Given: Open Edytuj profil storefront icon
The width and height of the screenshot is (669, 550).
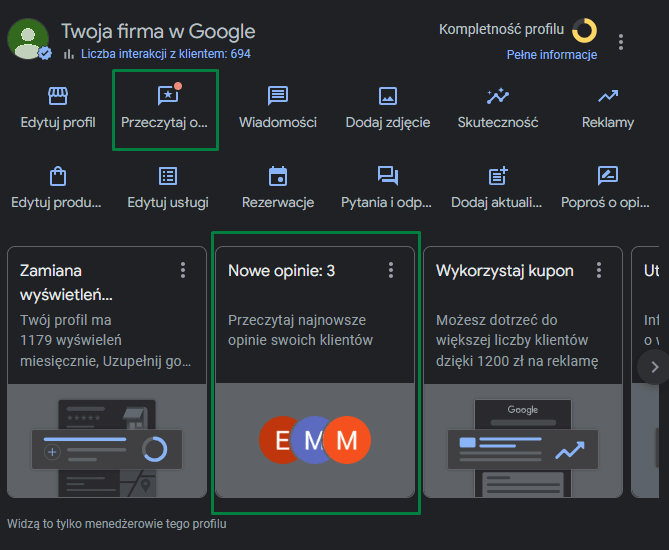Looking at the screenshot, I should click(58, 96).
